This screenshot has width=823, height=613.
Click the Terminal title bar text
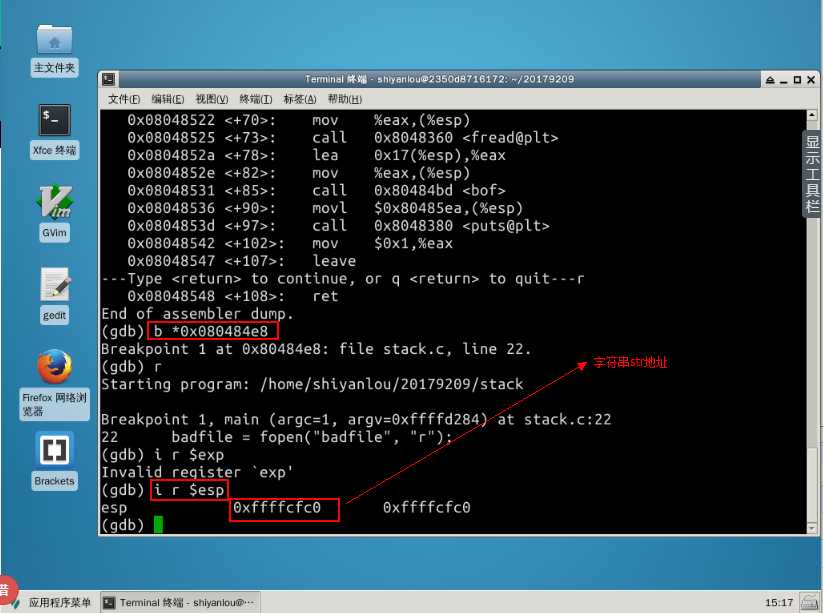[x=439, y=79]
